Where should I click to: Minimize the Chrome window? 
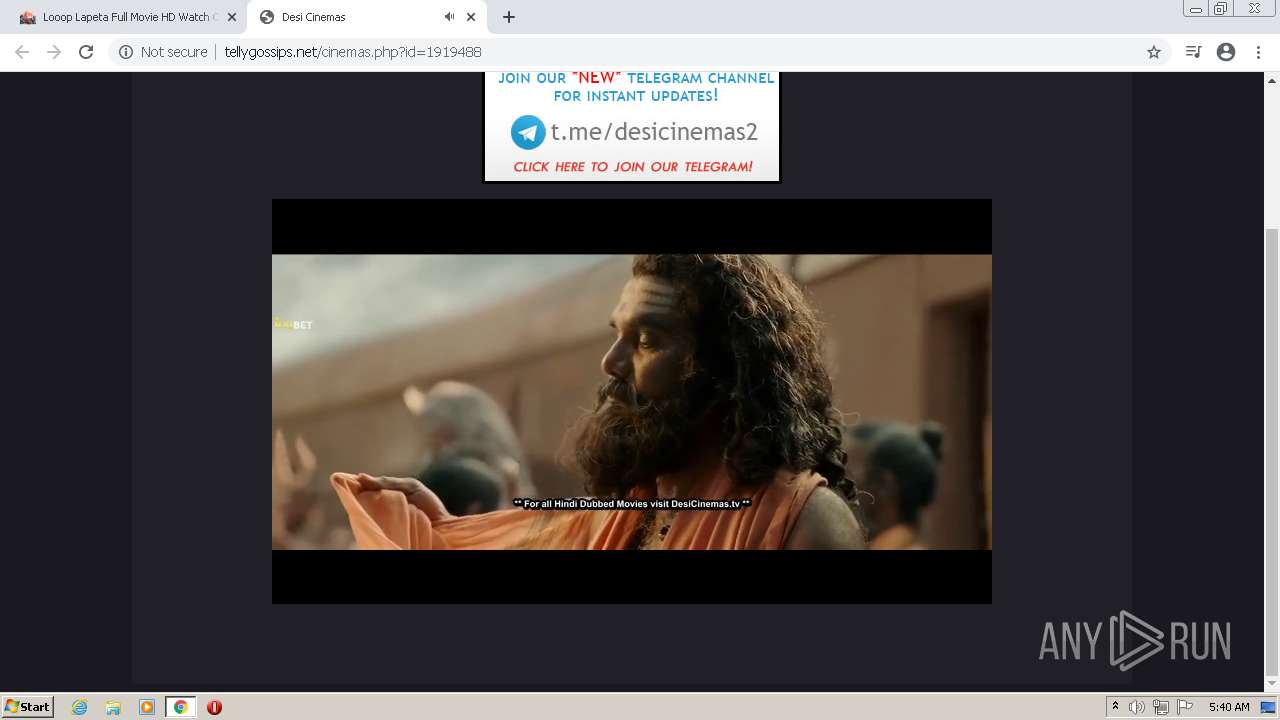pos(1196,9)
